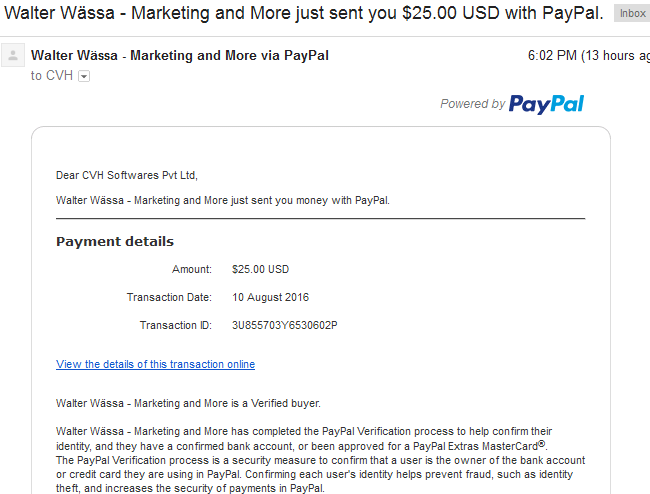Open View the details of this transaction online

[x=155, y=364]
